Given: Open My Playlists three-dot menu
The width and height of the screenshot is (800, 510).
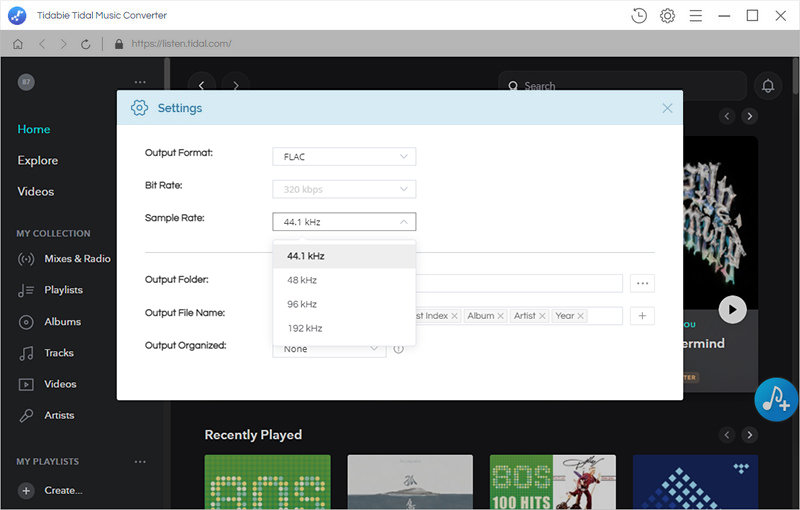Looking at the screenshot, I should click(x=140, y=462).
